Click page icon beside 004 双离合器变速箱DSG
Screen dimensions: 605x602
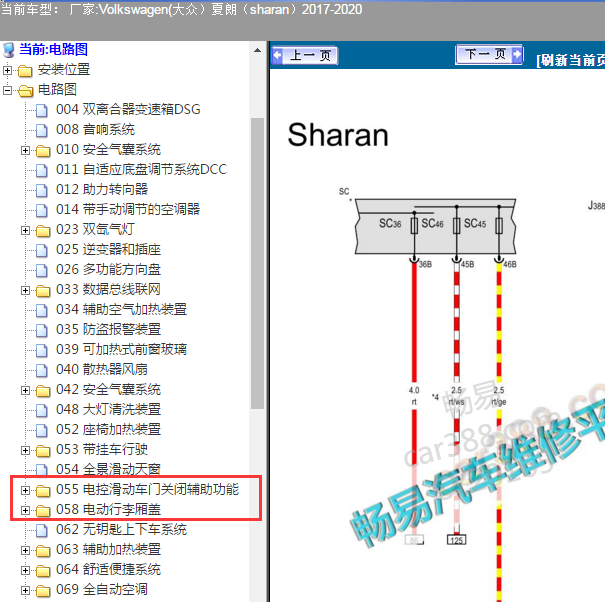point(42,110)
